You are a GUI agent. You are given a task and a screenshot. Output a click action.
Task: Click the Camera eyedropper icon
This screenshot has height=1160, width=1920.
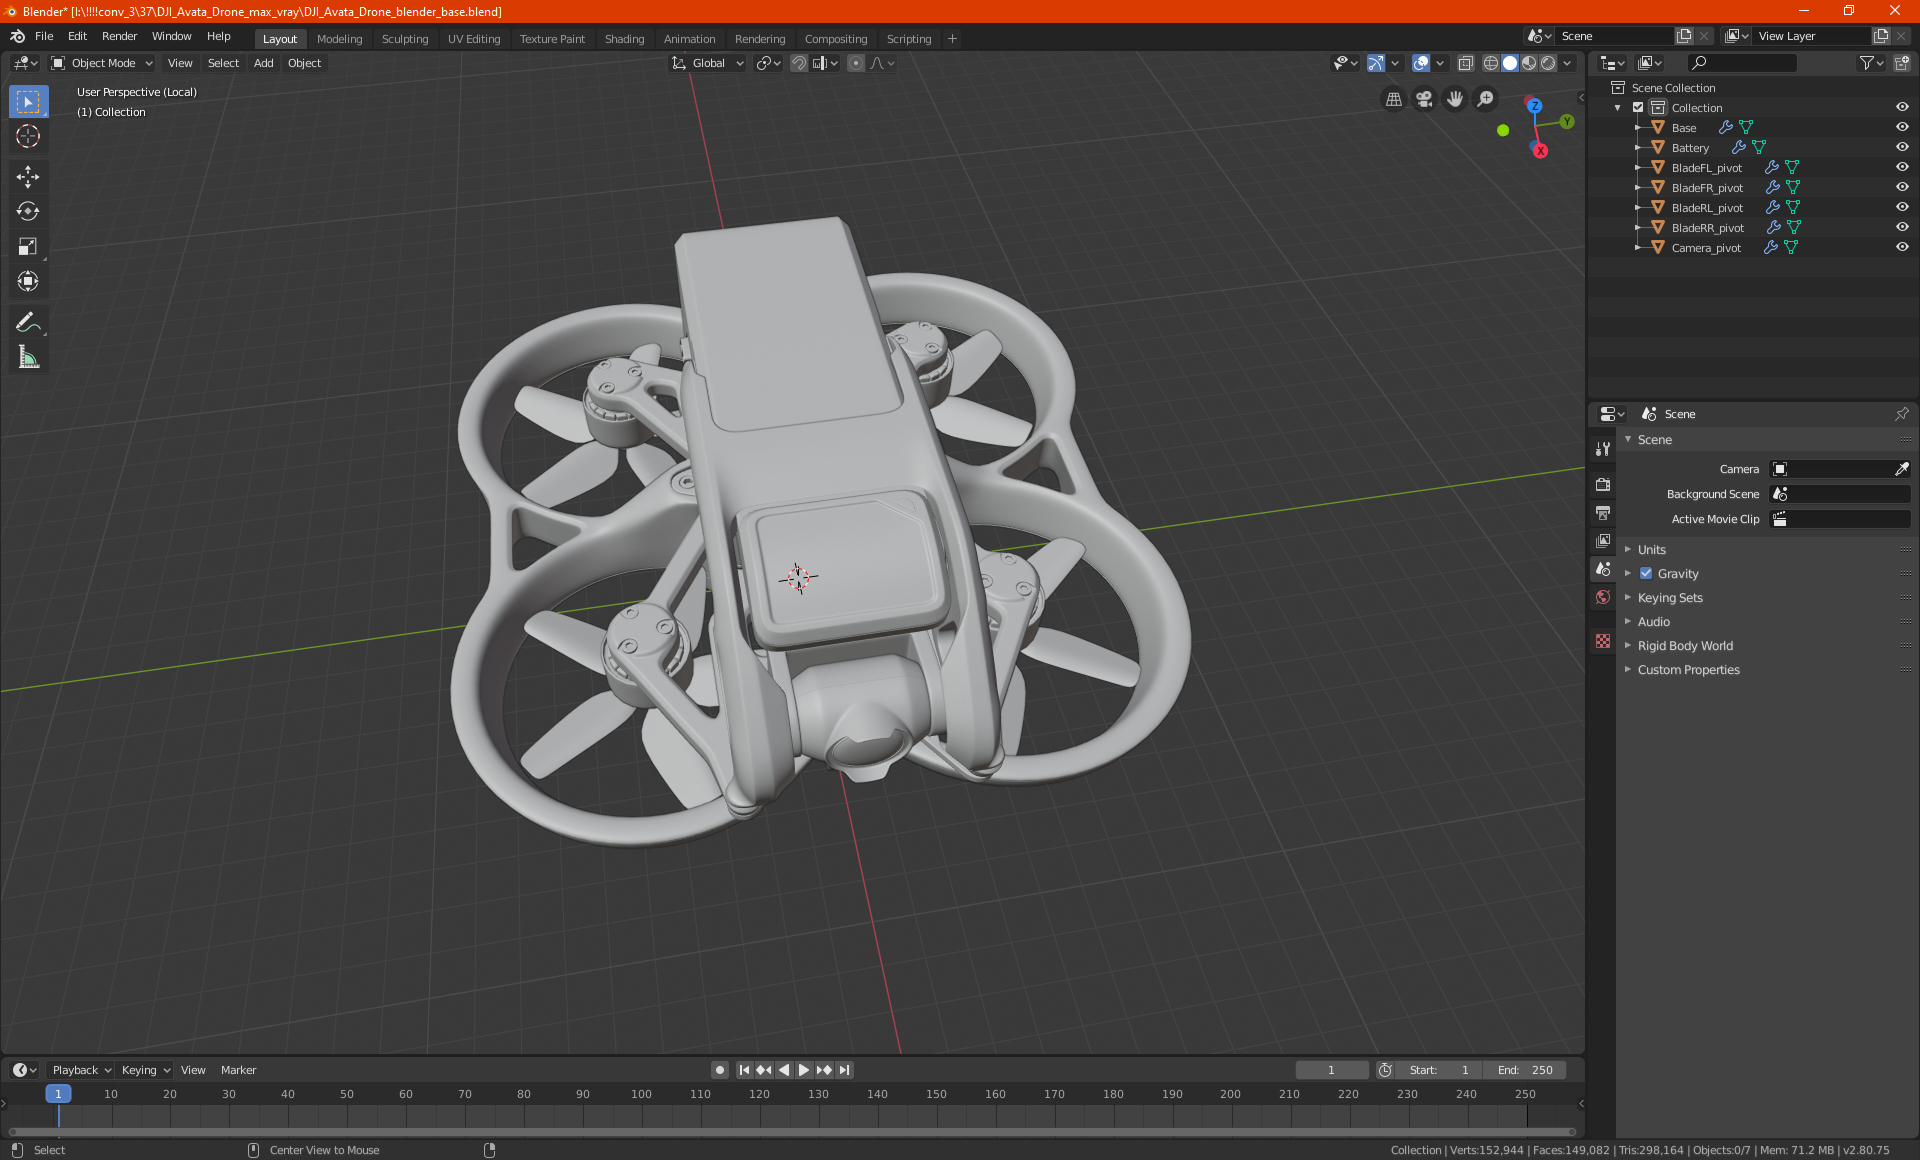pyautogui.click(x=1901, y=469)
